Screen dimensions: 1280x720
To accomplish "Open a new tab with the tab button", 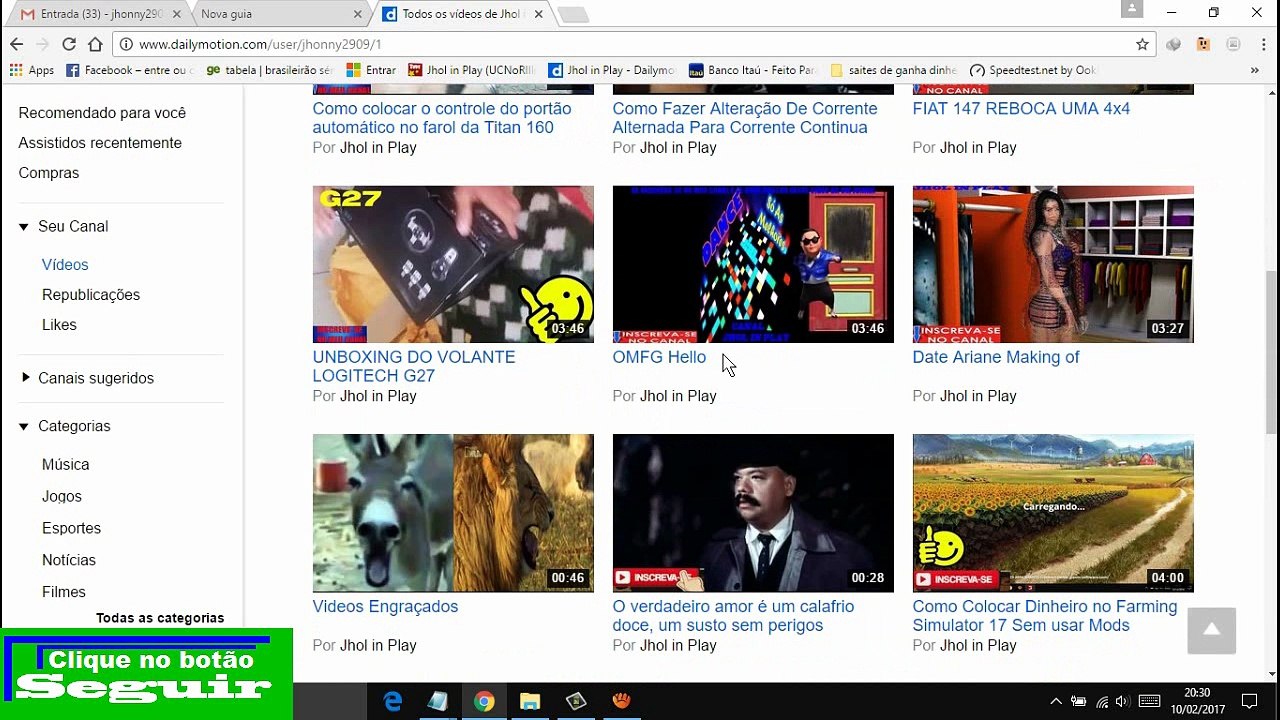I will point(573,15).
